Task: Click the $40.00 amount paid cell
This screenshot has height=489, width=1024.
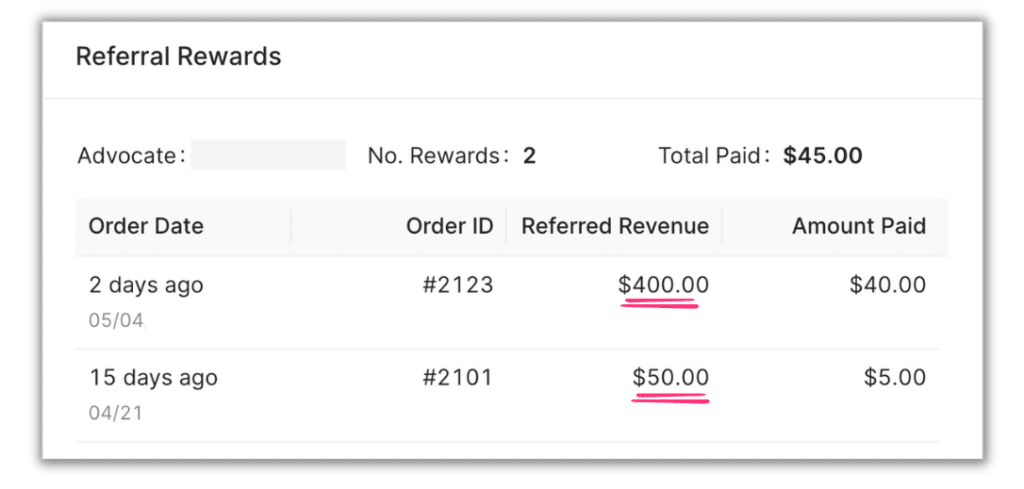Action: click(x=888, y=285)
